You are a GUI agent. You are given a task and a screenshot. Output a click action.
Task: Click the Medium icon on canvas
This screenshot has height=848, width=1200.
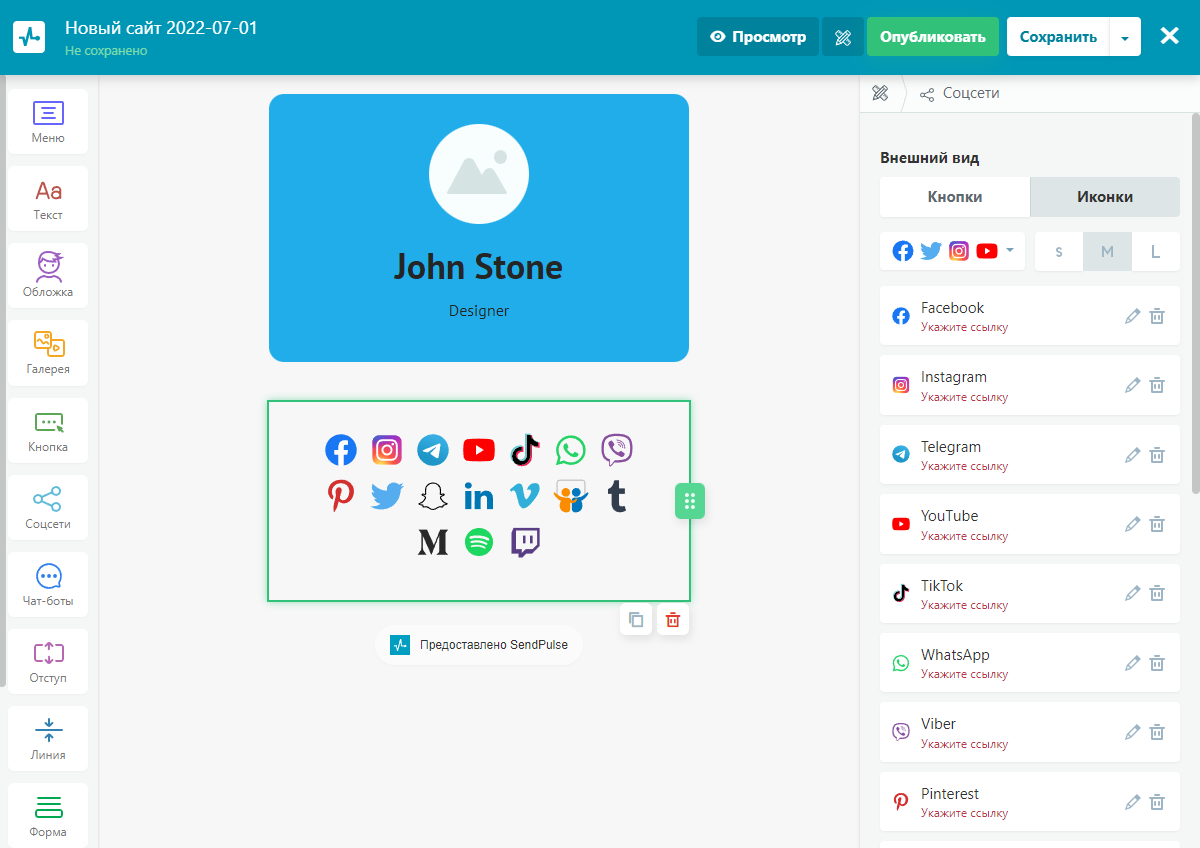point(433,542)
